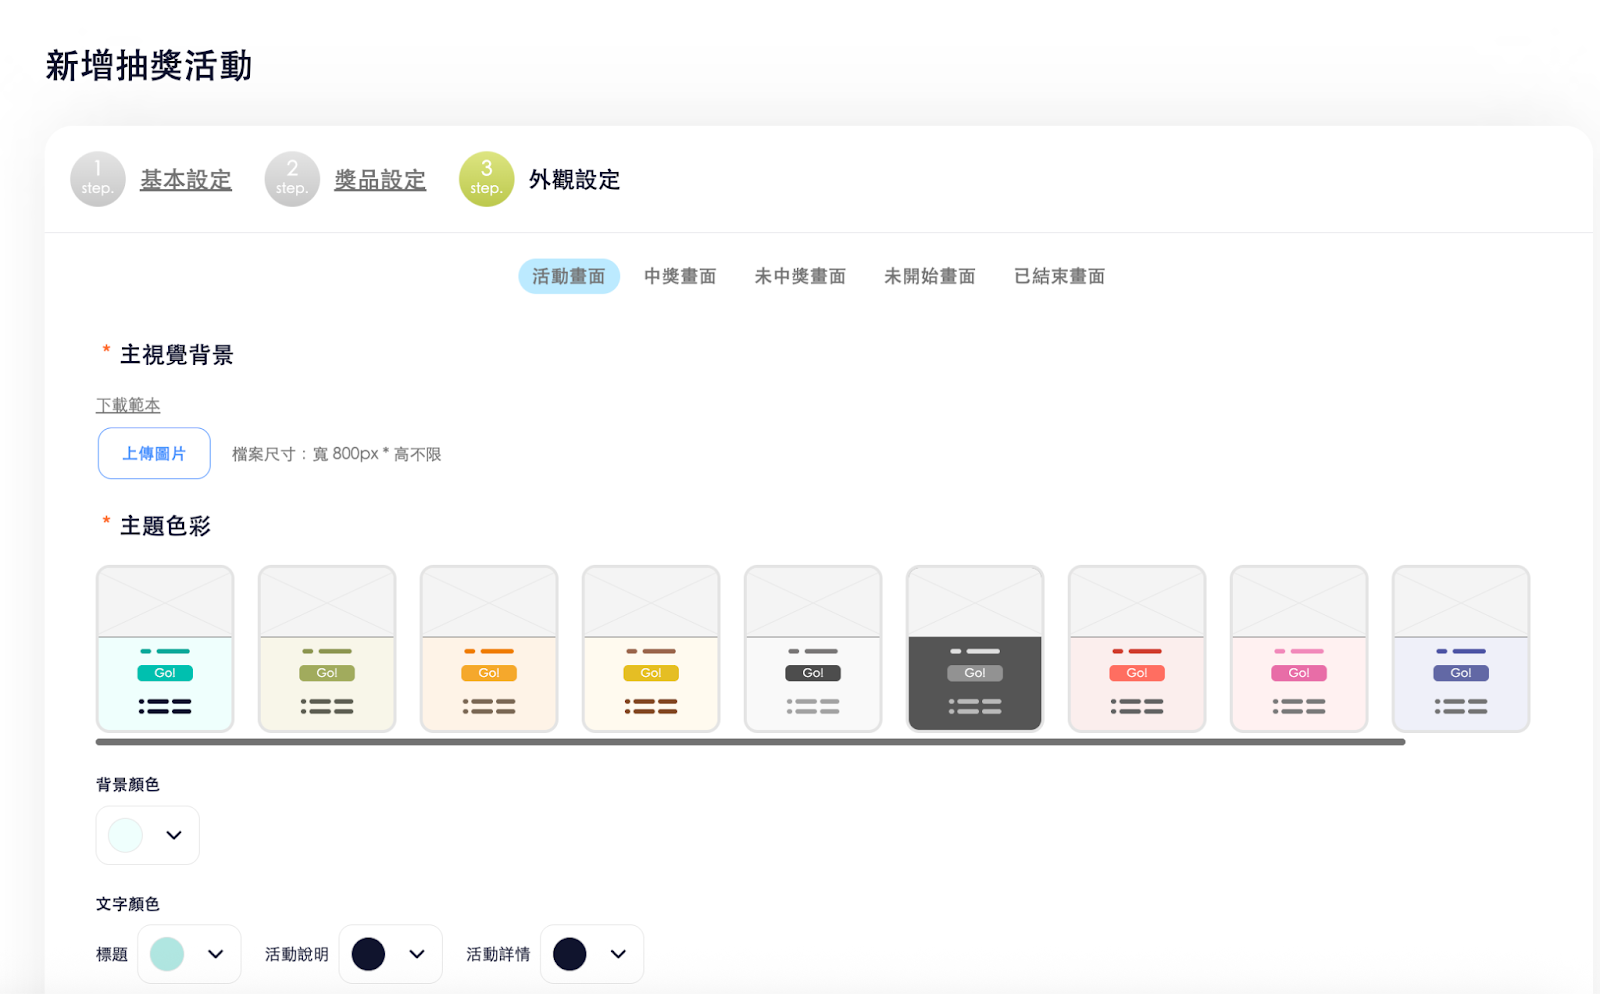Click the step 1 circle icon
The width and height of the screenshot is (1600, 994).
(97, 179)
